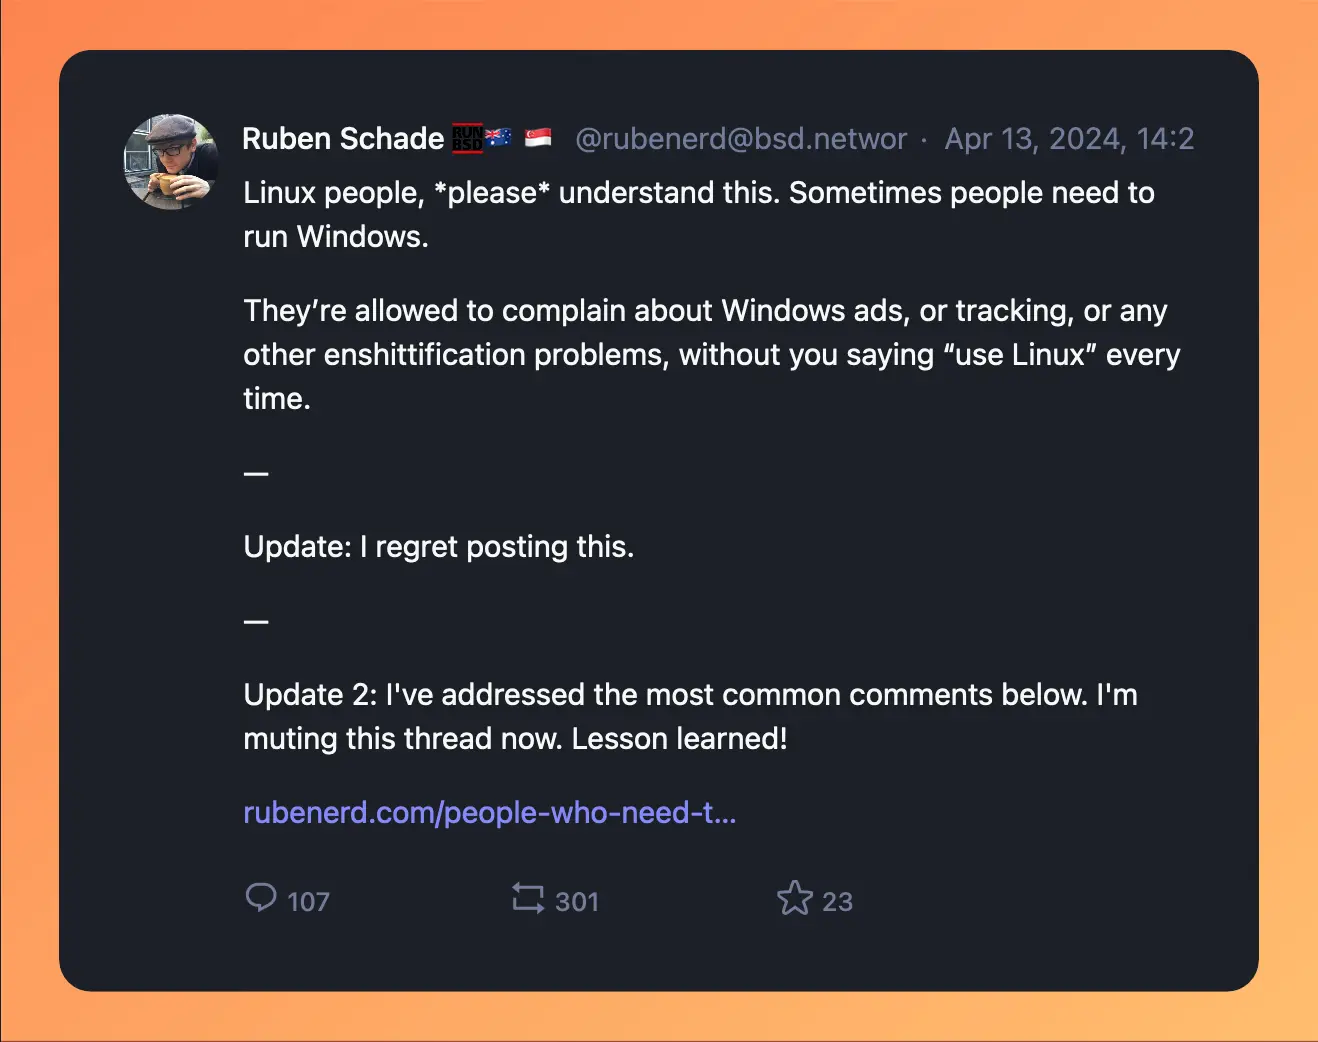Click the 107 replies count
This screenshot has height=1042, width=1318.
click(x=308, y=902)
